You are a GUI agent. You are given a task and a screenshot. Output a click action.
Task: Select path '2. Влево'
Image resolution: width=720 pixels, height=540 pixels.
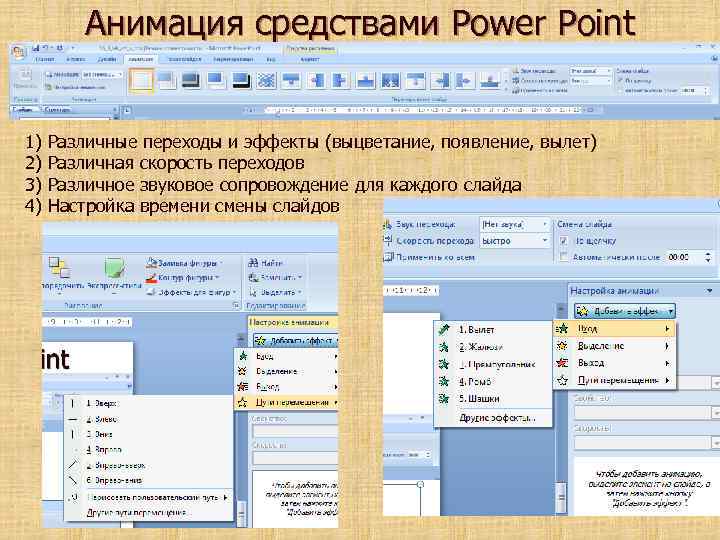pos(148,419)
